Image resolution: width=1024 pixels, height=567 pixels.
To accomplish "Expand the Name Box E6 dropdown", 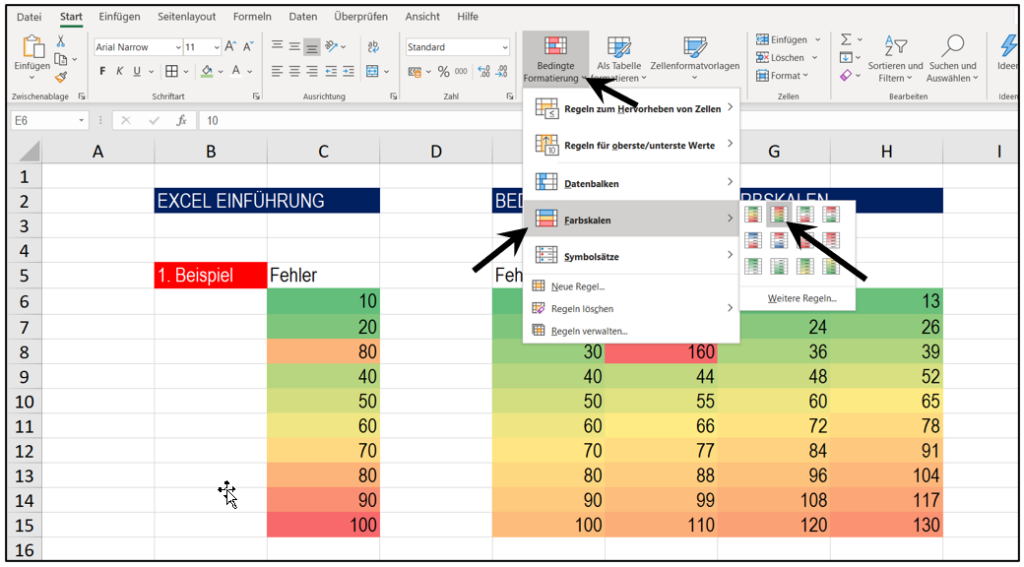I will pos(82,121).
